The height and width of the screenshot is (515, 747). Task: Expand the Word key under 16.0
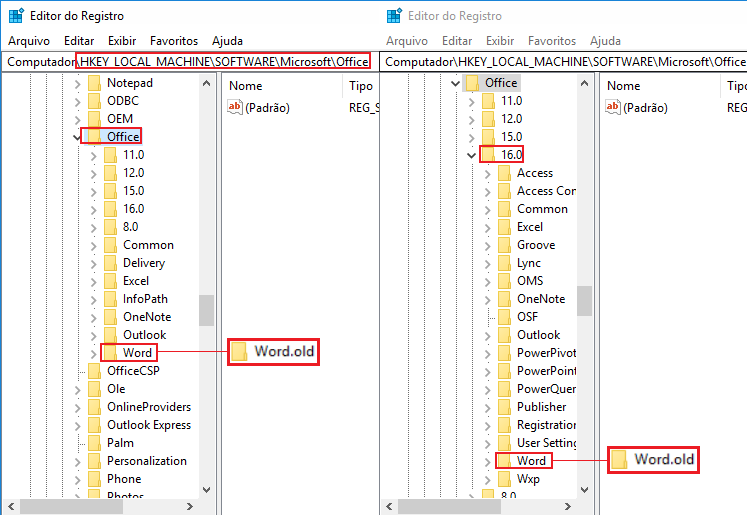(x=487, y=462)
